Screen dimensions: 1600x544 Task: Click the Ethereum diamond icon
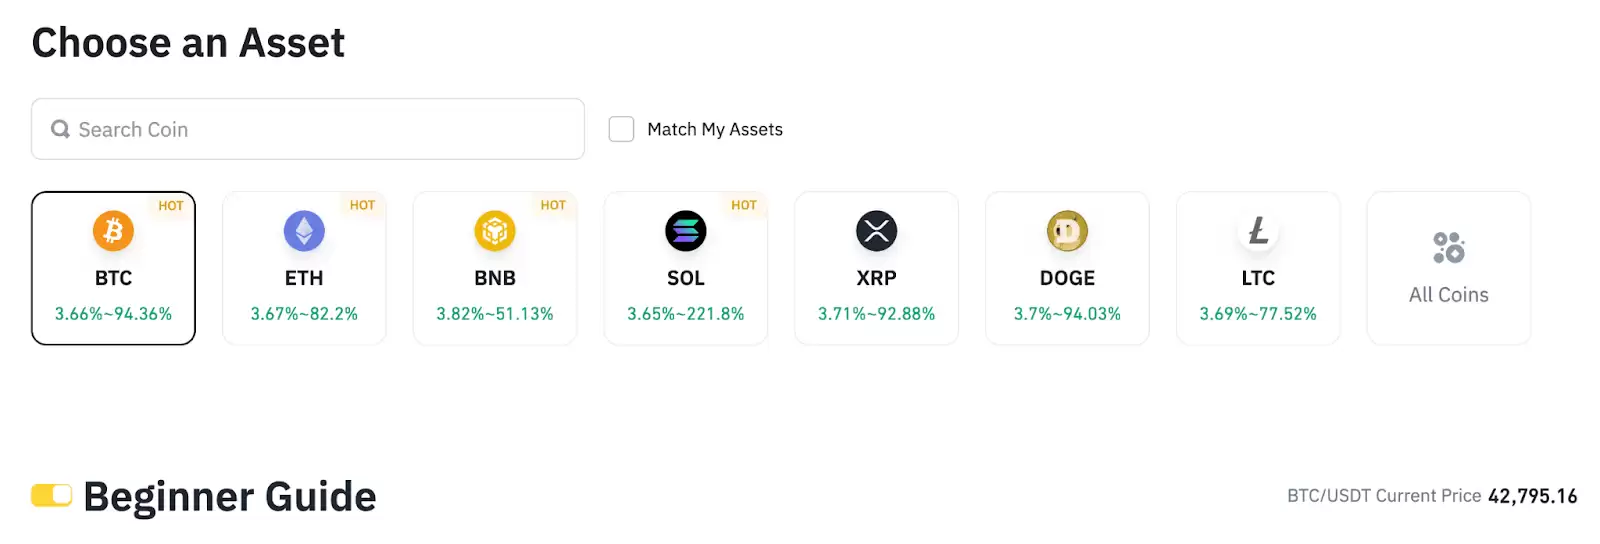tap(304, 231)
